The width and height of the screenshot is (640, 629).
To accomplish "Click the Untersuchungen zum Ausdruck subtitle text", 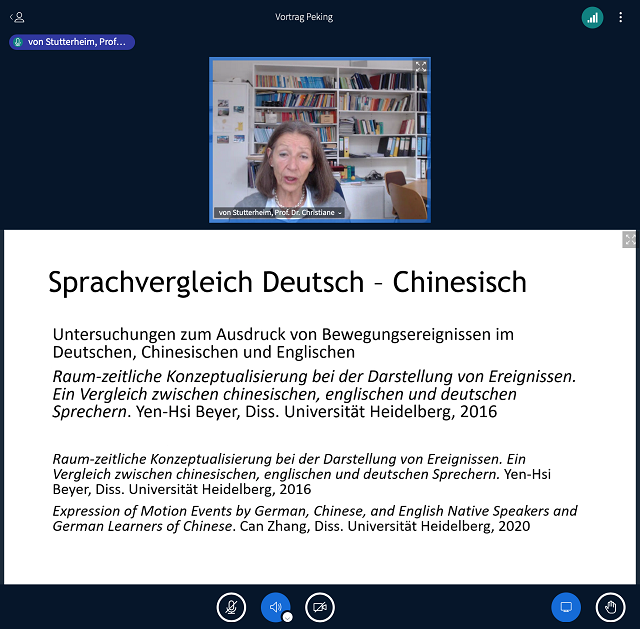I will point(283,343).
